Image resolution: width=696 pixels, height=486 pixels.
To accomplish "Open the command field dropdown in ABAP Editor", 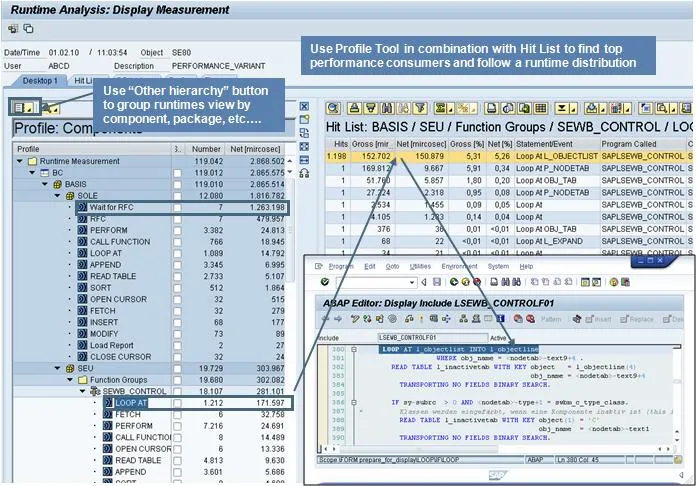I will 412,282.
